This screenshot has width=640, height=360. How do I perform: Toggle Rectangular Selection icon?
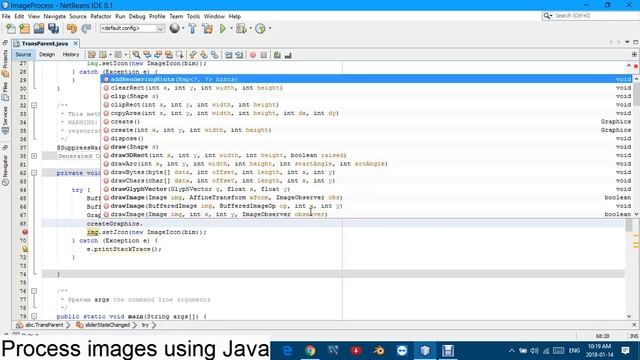click(x=179, y=55)
